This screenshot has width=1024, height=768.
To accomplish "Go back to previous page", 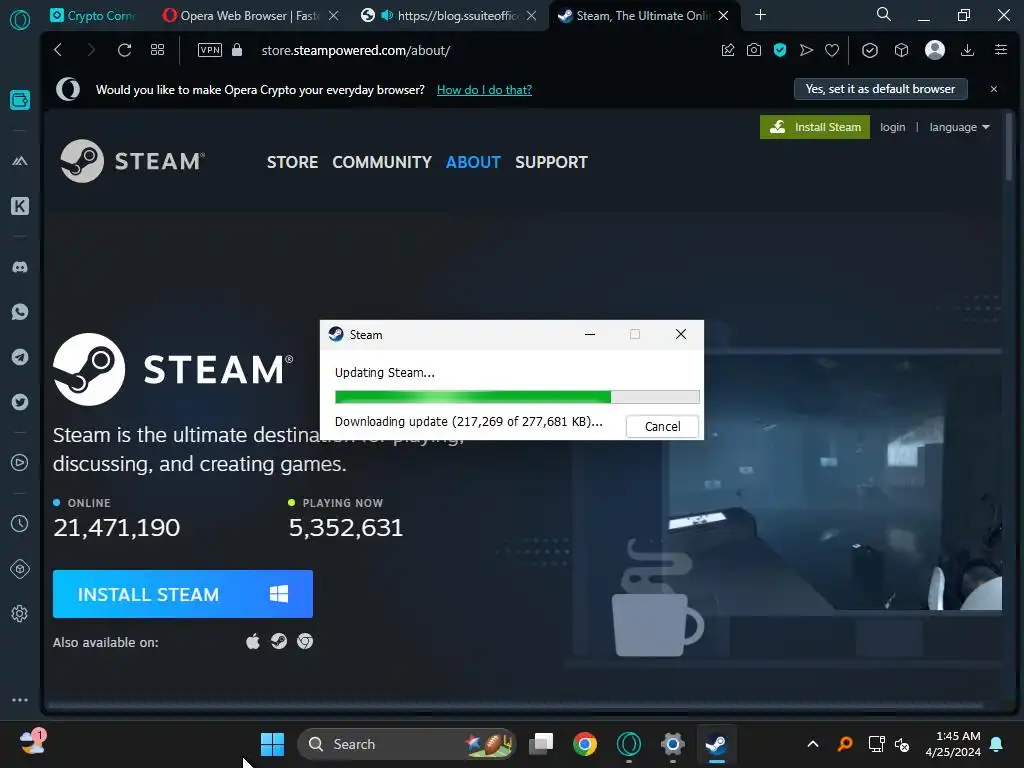I will (x=58, y=50).
